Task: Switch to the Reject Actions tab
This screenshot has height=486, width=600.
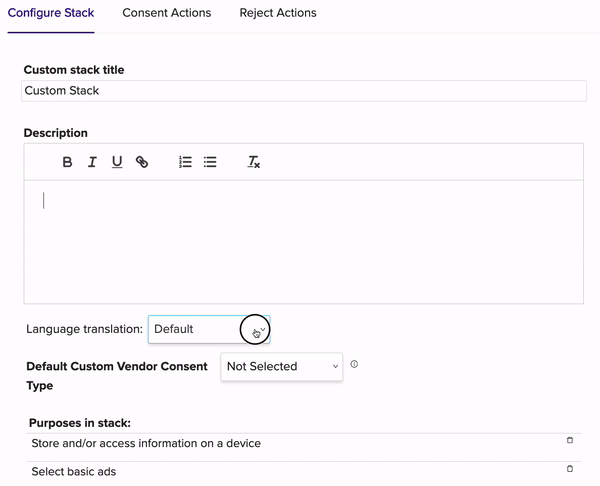Action: [x=278, y=13]
